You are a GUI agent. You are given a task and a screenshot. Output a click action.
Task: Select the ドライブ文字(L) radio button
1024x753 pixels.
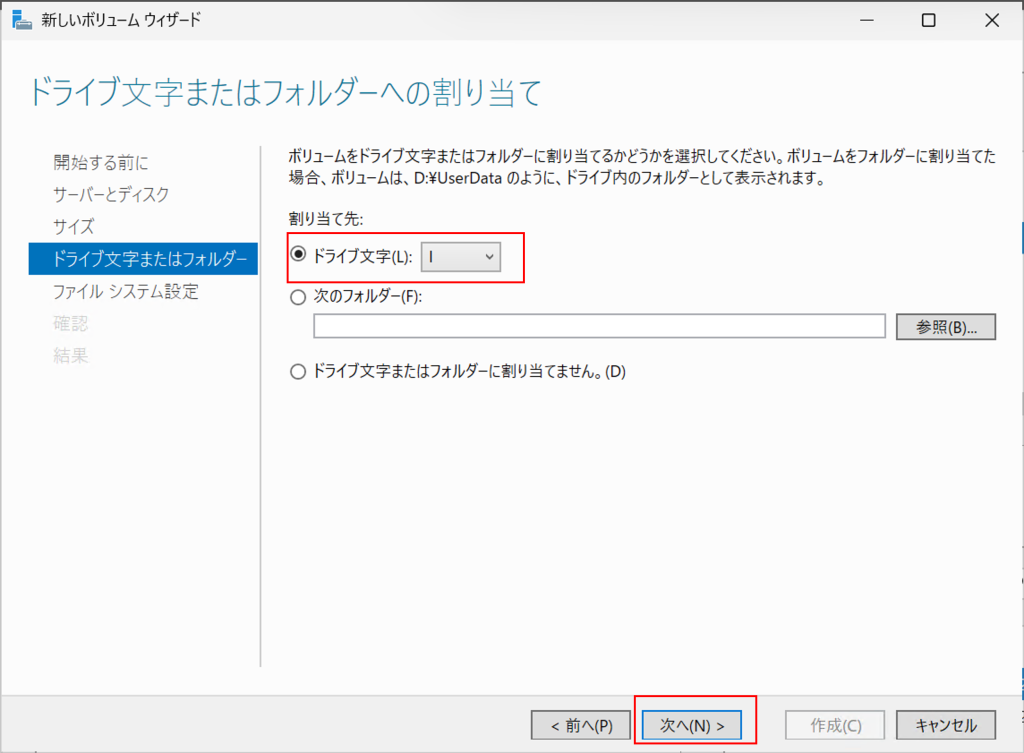click(298, 254)
